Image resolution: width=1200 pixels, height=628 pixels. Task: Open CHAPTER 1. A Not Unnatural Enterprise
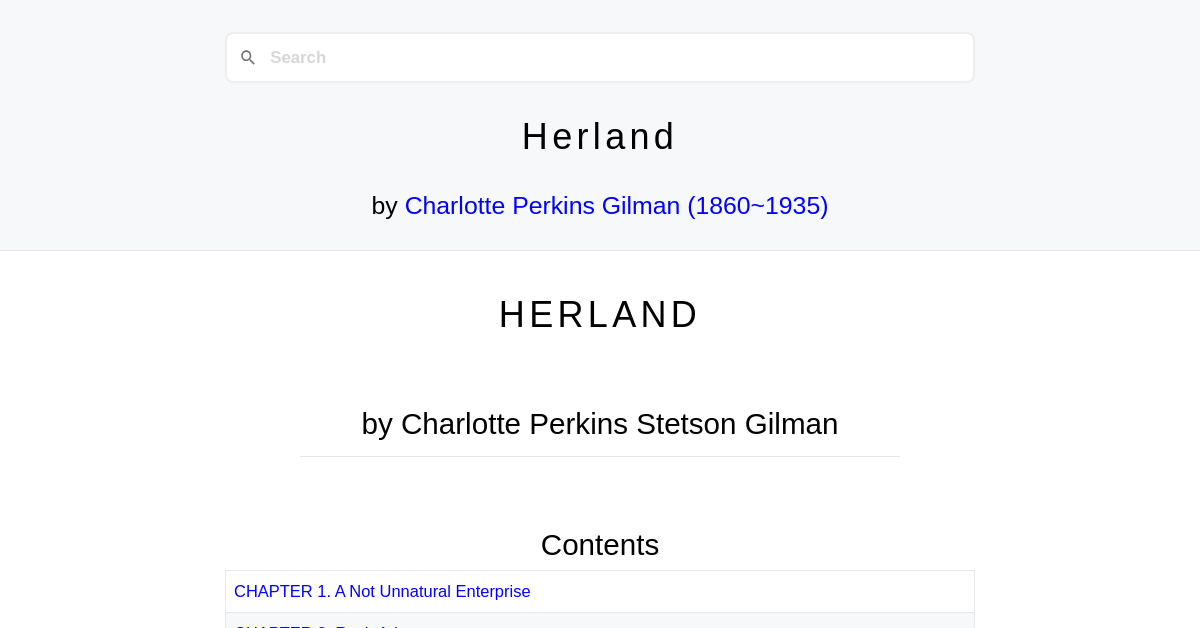point(382,591)
